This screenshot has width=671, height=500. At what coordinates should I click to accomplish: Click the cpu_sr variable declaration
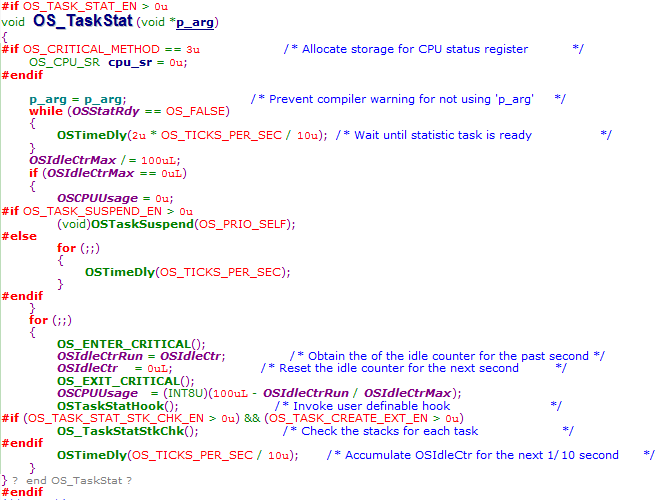[130, 62]
